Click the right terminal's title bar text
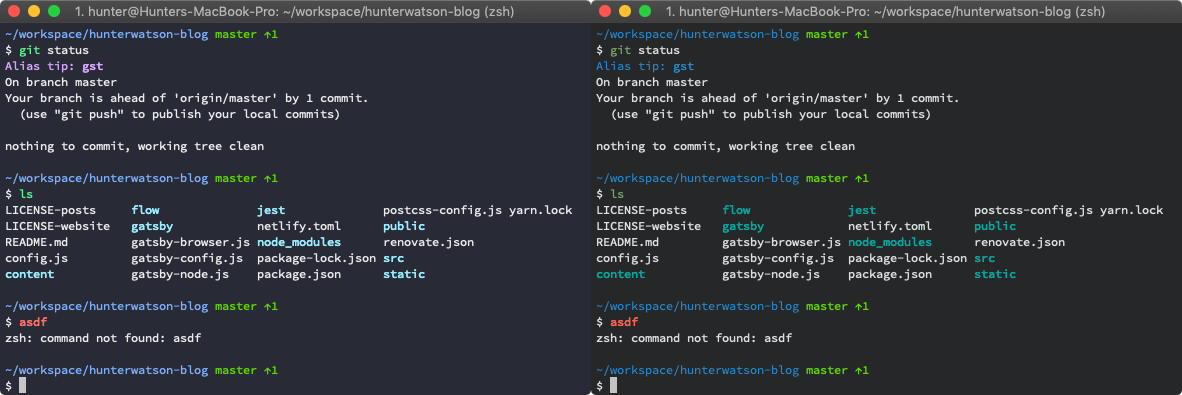 click(886, 11)
